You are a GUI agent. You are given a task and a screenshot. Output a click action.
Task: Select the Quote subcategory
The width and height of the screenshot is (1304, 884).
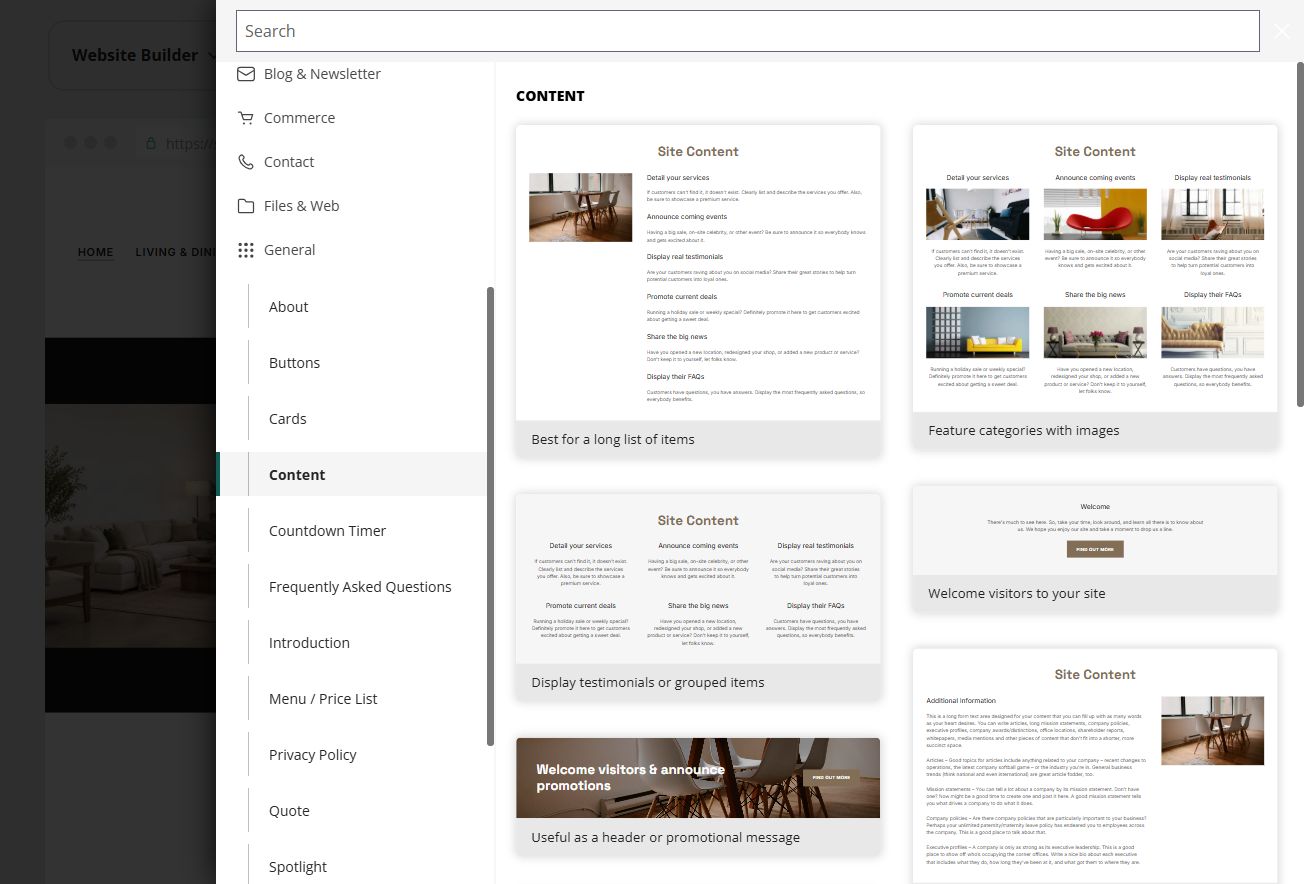(289, 811)
